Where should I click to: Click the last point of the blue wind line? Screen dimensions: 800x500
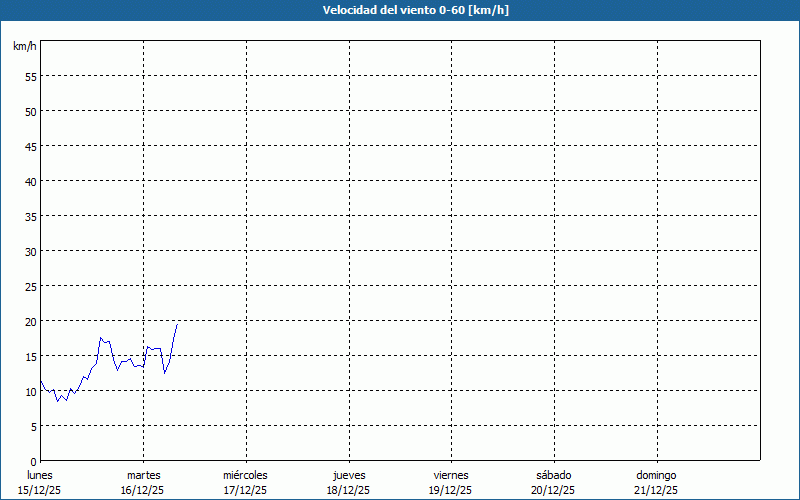pyautogui.click(x=177, y=324)
